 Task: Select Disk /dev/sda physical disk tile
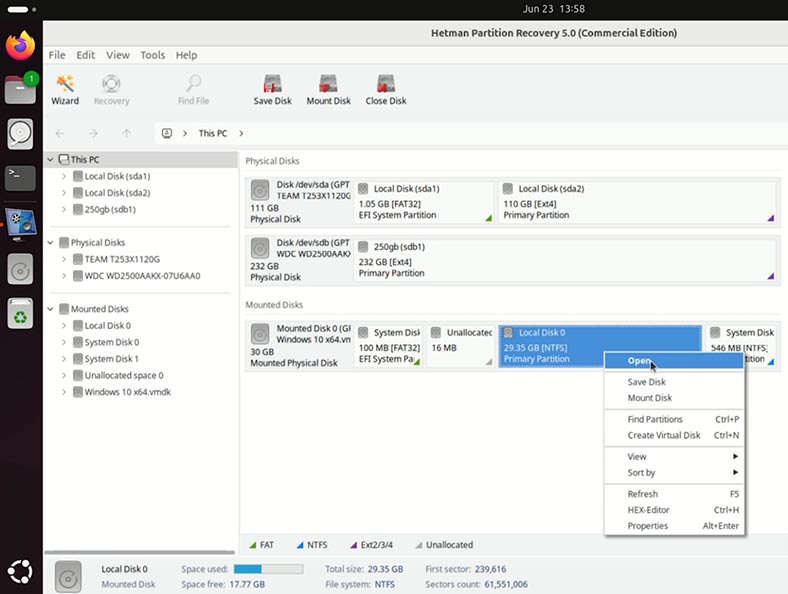click(x=300, y=202)
